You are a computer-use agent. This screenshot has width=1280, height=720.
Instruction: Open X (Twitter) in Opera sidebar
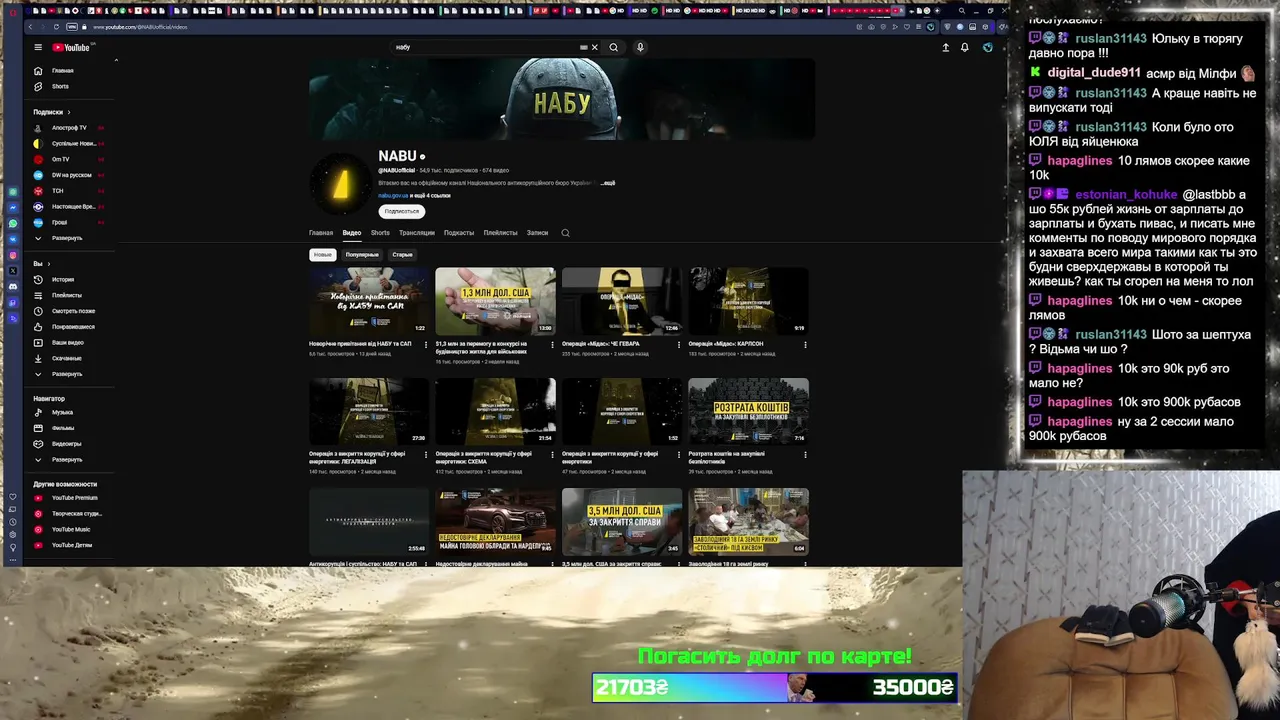tap(13, 271)
